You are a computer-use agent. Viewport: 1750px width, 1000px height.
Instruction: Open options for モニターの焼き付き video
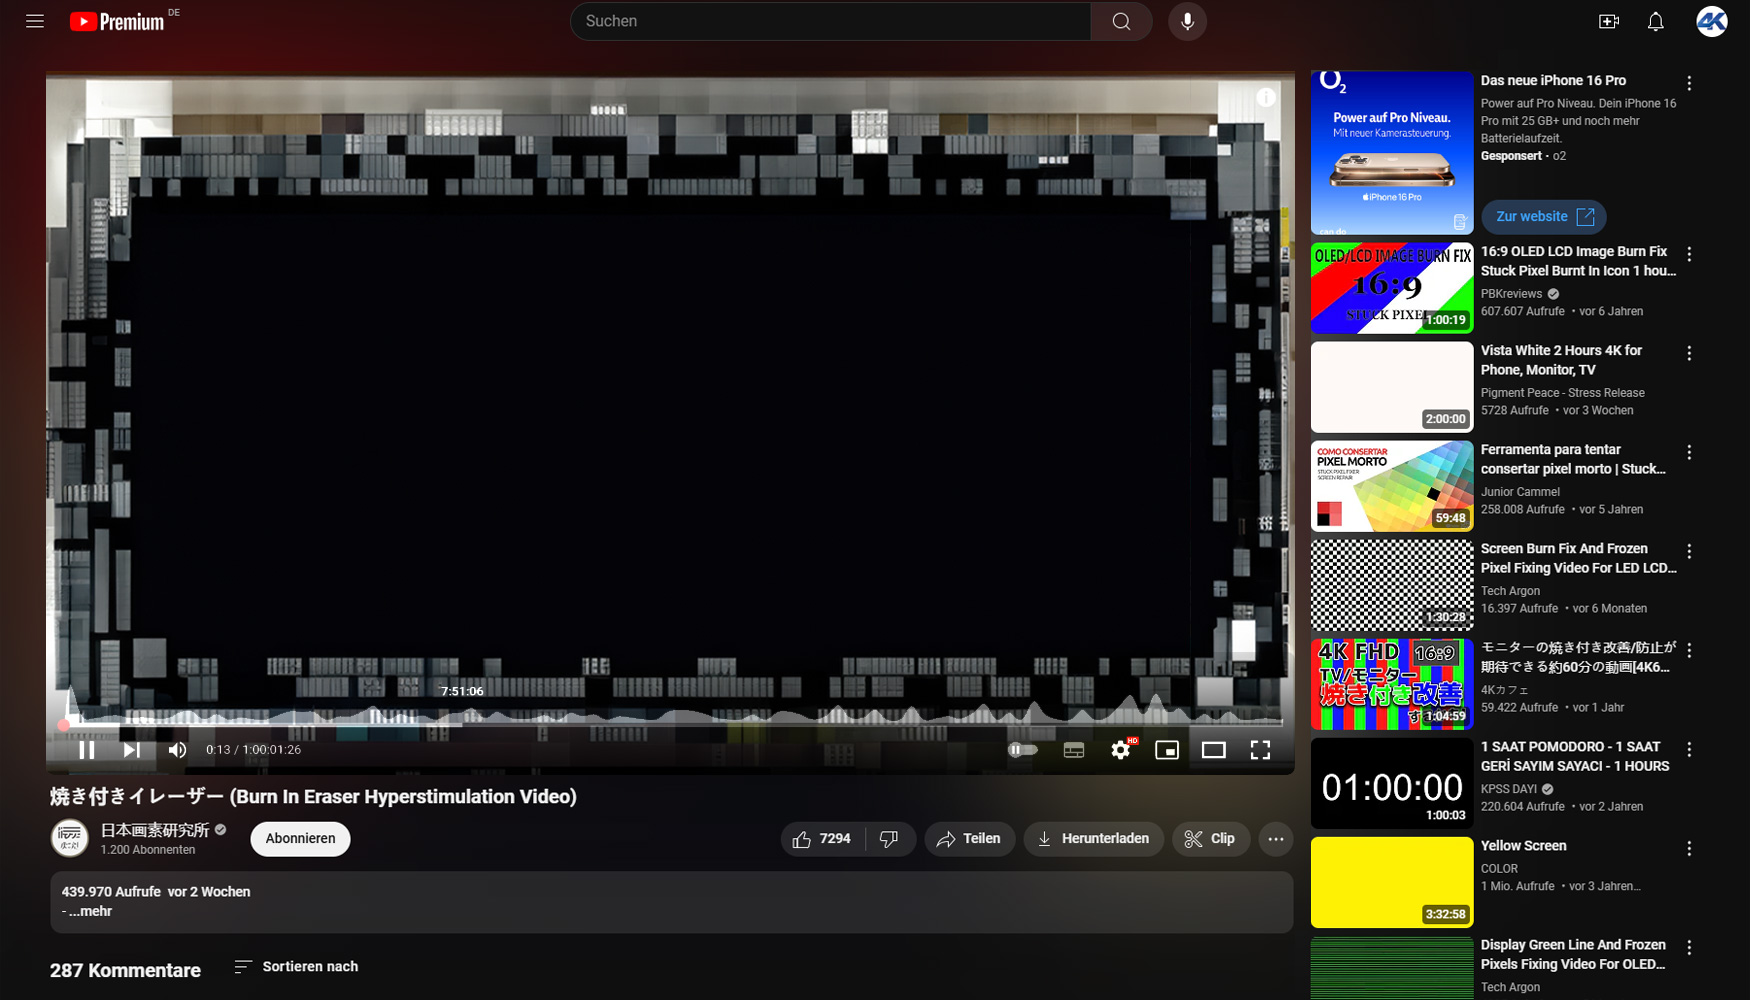(1689, 650)
